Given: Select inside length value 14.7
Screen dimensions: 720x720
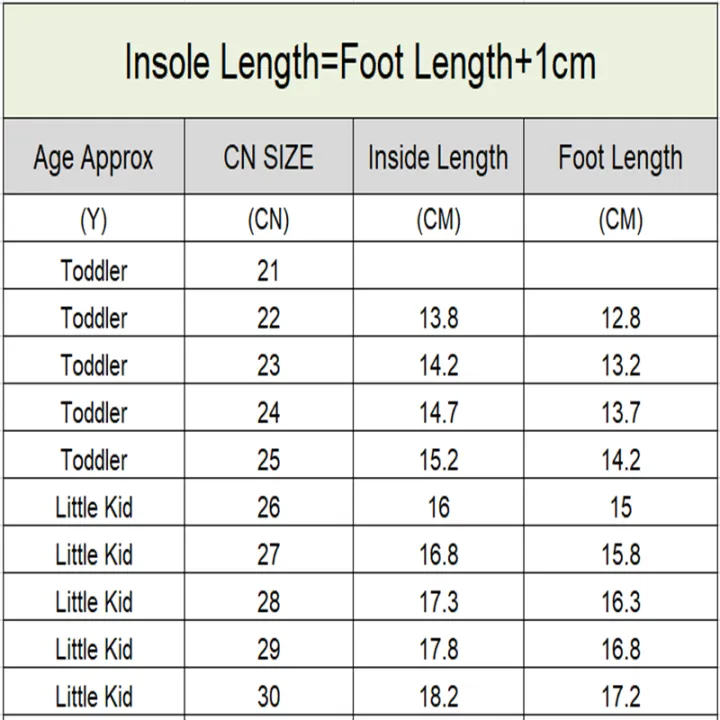Looking at the screenshot, I should [438, 412].
